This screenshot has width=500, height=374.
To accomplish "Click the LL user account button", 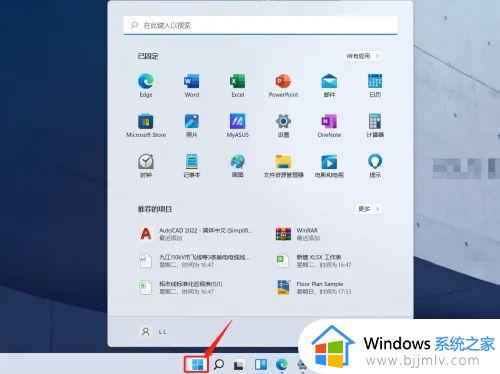I will [x=154, y=332].
